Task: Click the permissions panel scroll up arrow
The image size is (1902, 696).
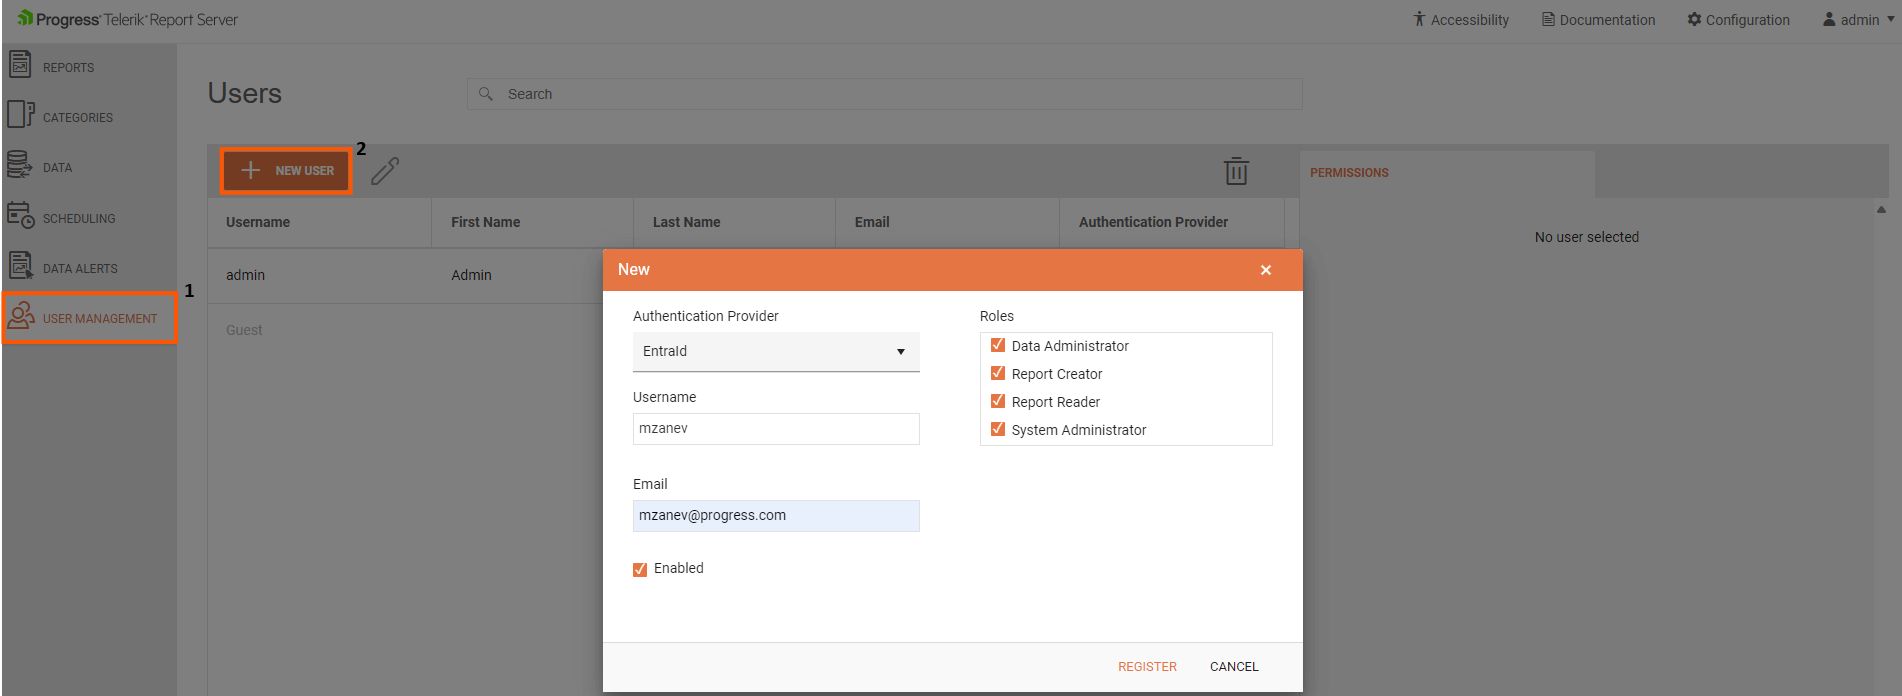Action: click(1881, 210)
